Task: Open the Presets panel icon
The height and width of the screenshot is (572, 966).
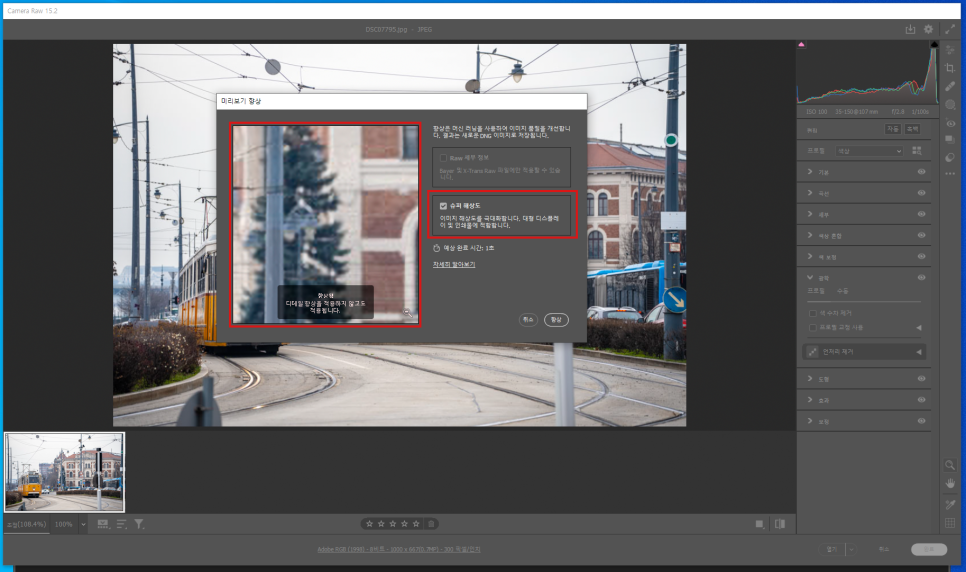Action: pyautogui.click(x=950, y=157)
